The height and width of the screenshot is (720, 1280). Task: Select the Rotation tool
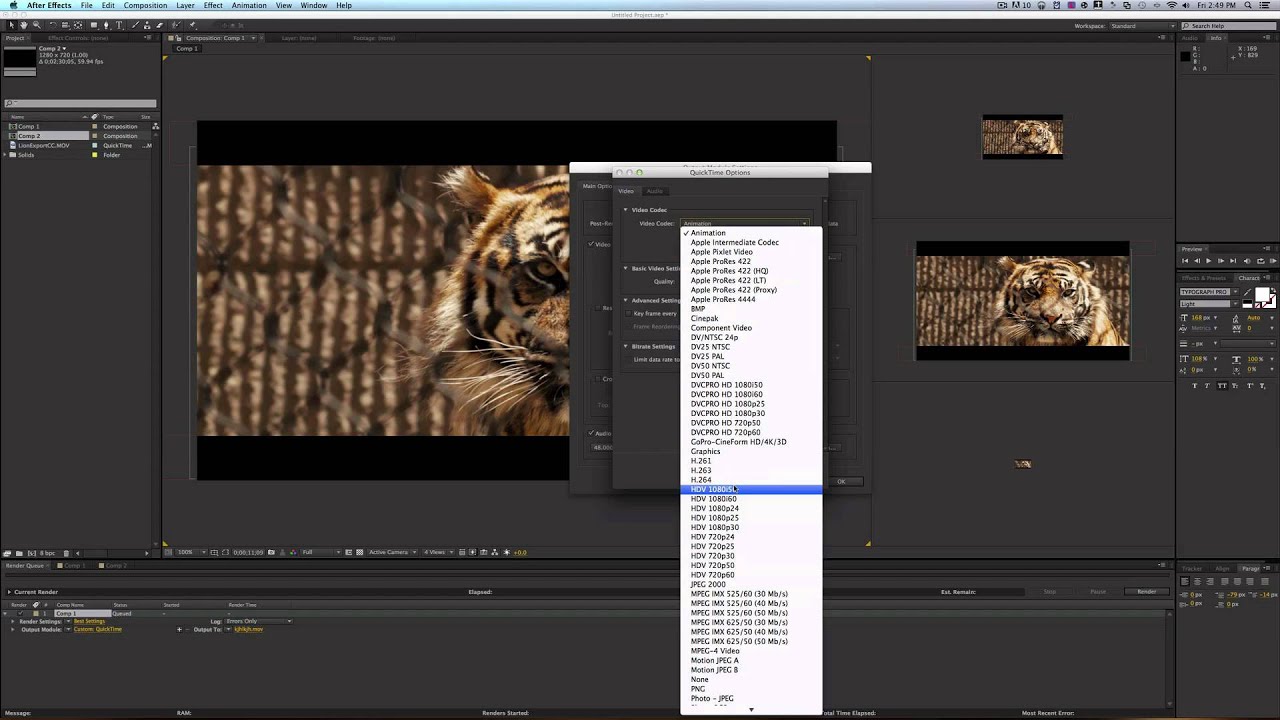click(x=53, y=25)
